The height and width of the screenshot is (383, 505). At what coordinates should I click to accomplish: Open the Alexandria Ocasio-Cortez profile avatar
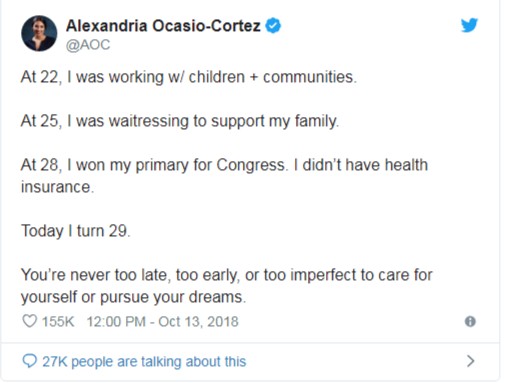pos(39,33)
